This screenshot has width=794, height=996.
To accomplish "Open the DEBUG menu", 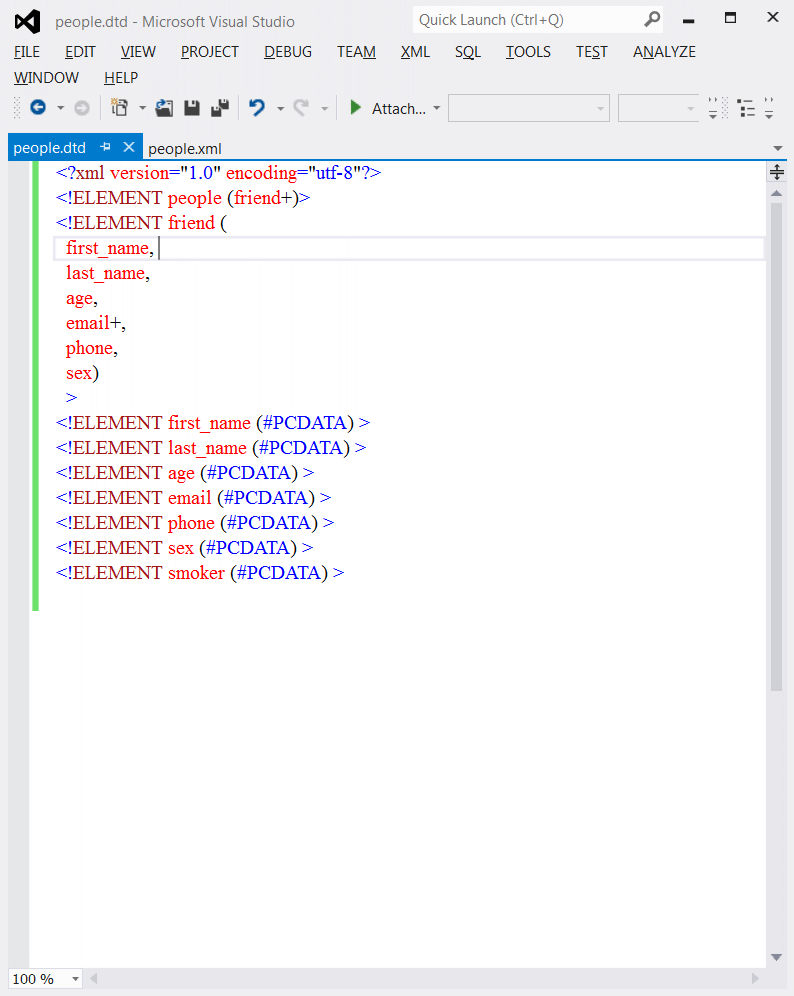I will (x=288, y=52).
